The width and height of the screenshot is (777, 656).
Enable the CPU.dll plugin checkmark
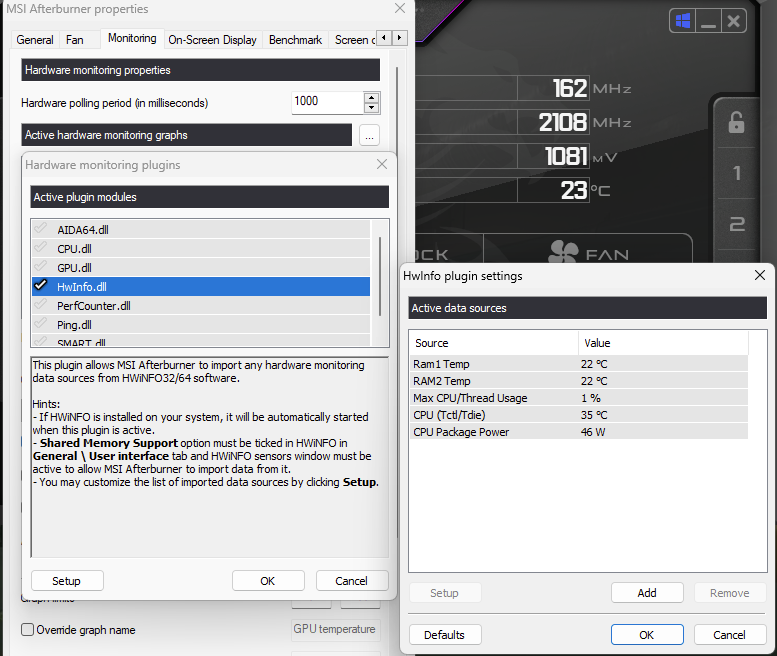pos(41,247)
